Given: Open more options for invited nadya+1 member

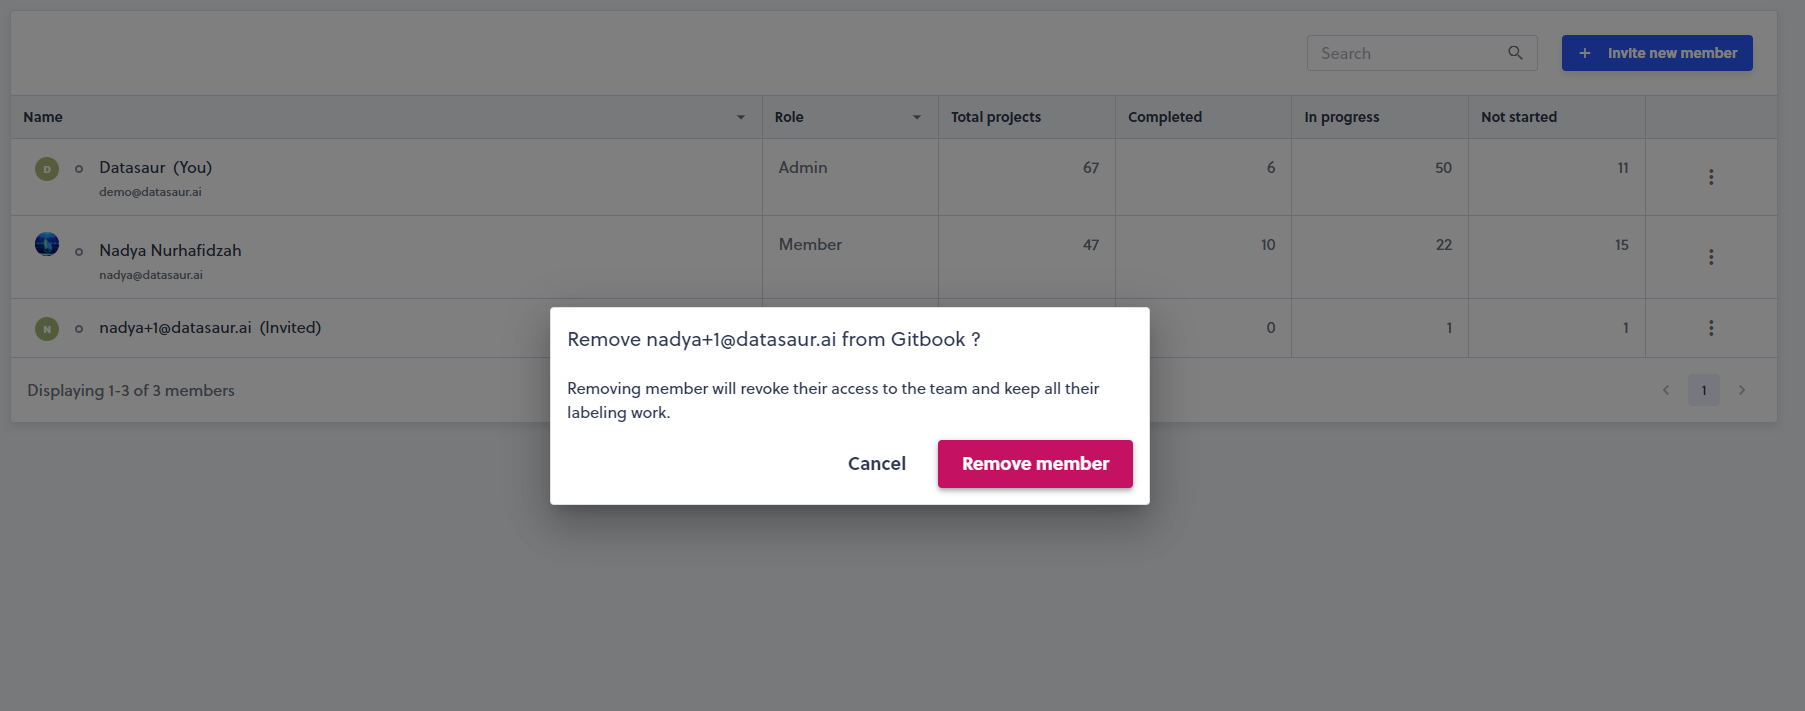Looking at the screenshot, I should tap(1711, 328).
